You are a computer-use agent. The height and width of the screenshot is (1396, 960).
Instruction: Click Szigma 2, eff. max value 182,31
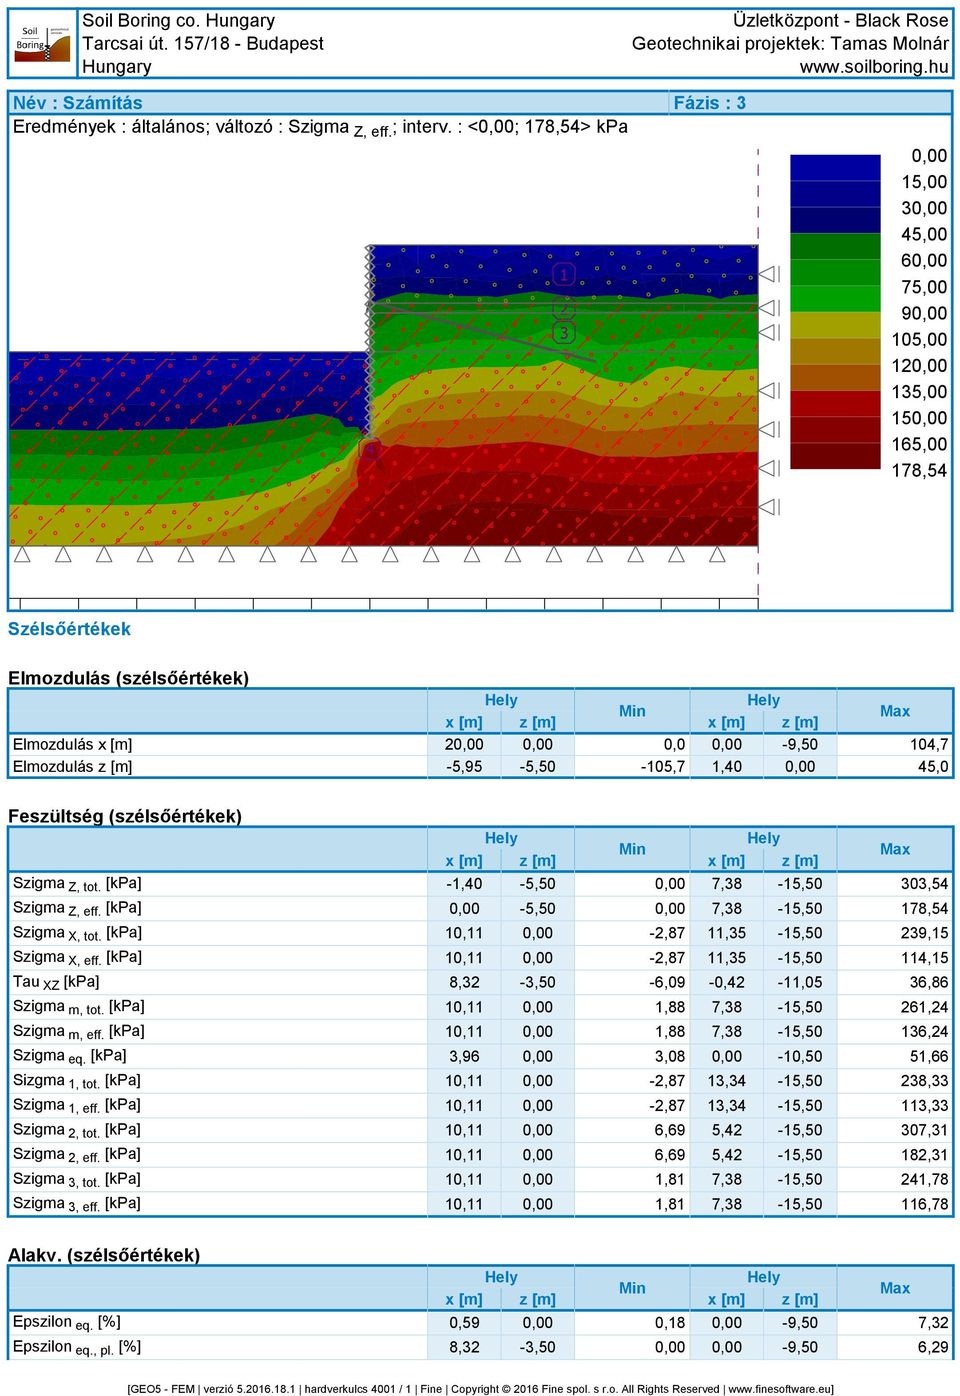924,1155
